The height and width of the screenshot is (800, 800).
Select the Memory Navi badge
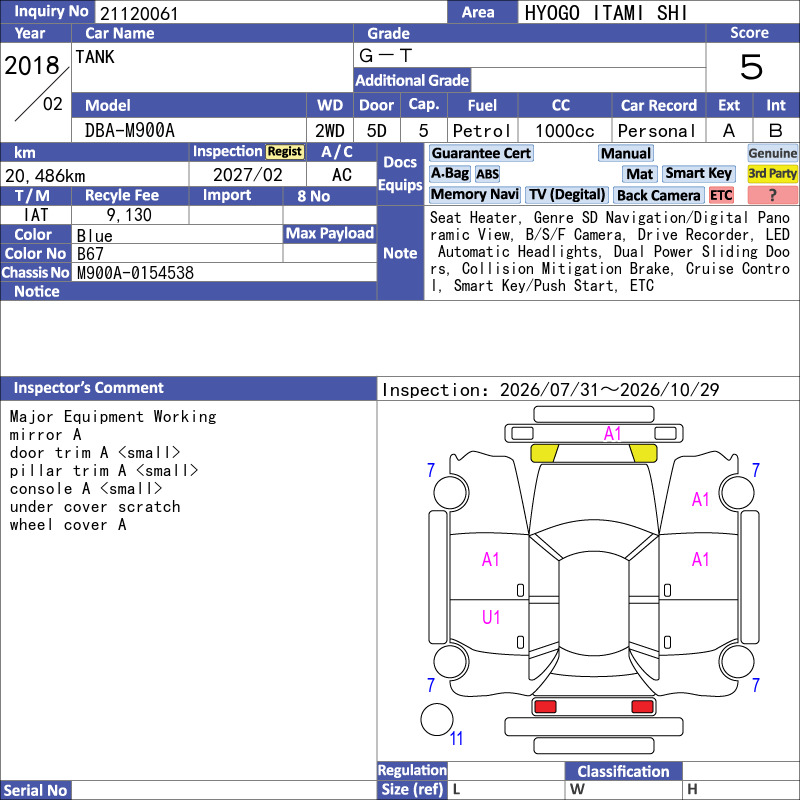(474, 194)
